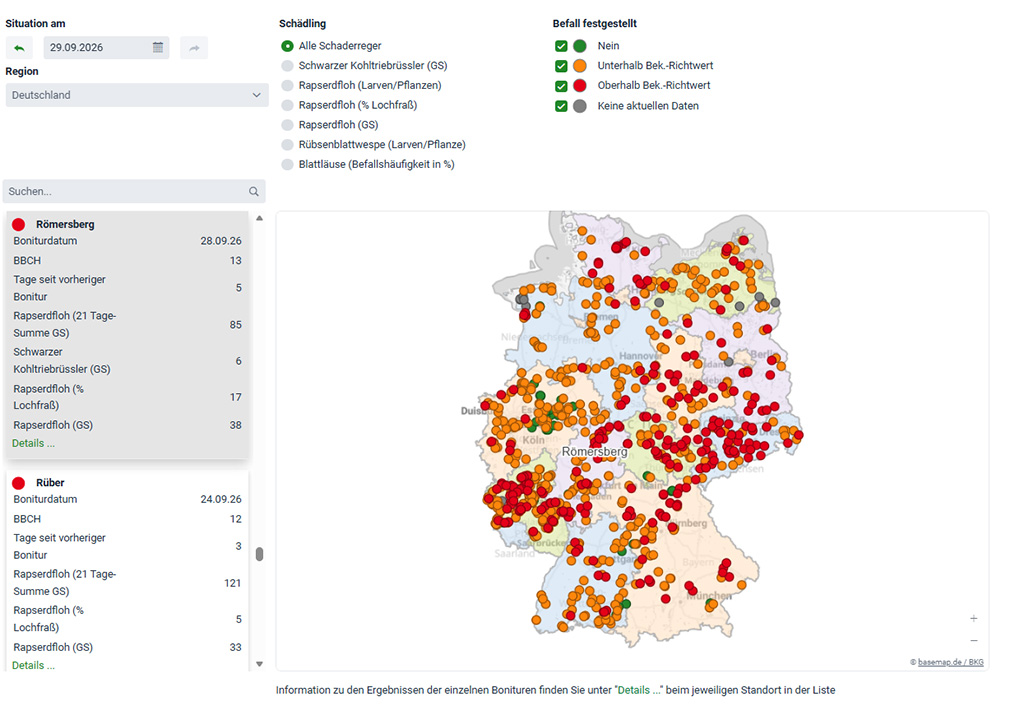Image resolution: width=1024 pixels, height=706 pixels.
Task: Click the date field 29.09.2026
Action: coord(106,48)
